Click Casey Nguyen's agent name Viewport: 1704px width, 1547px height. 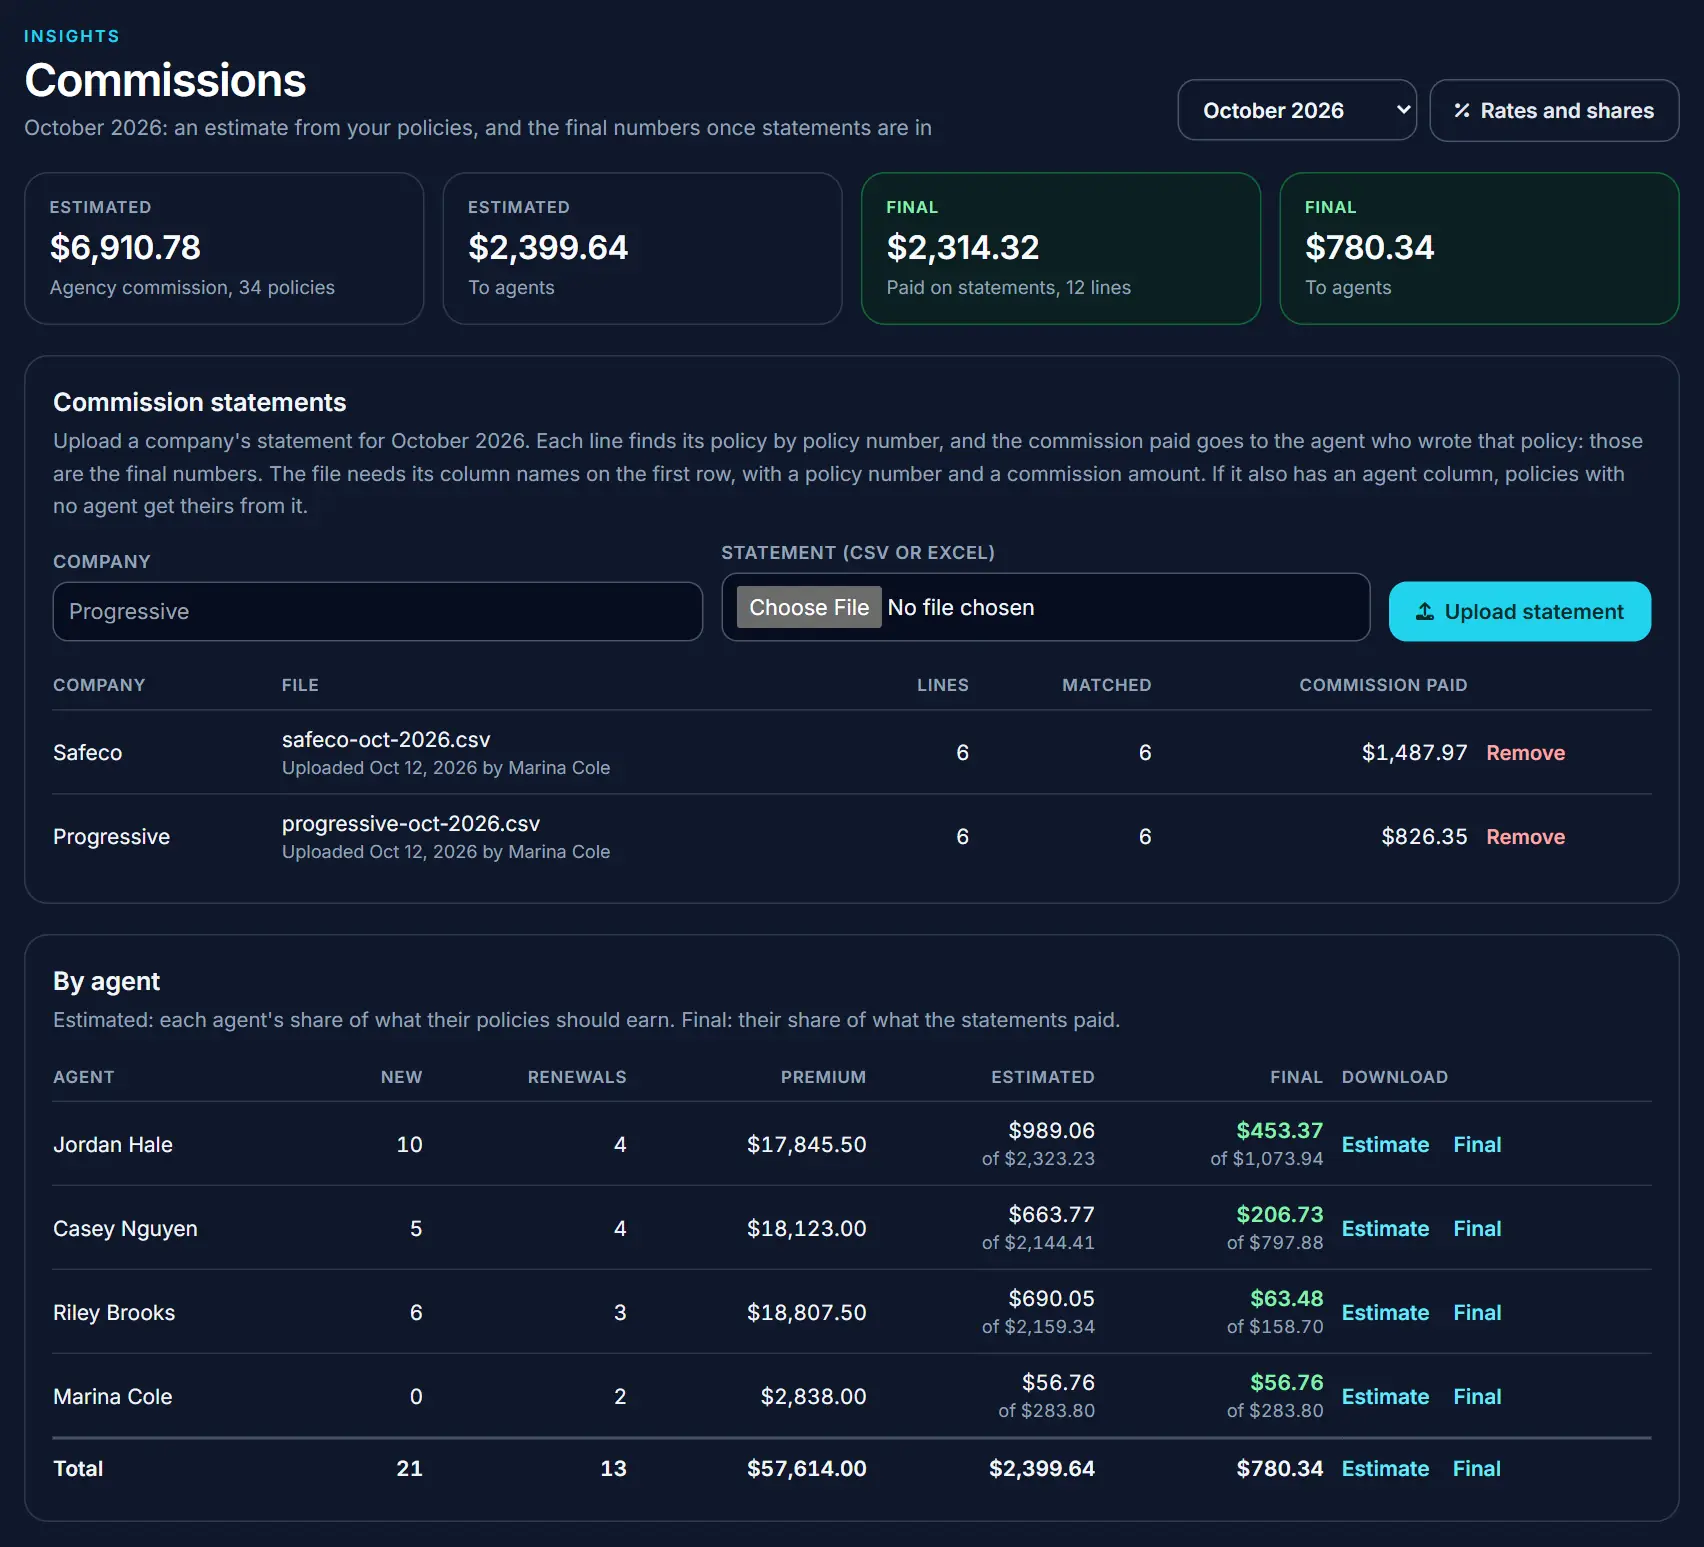pyautogui.click(x=125, y=1228)
